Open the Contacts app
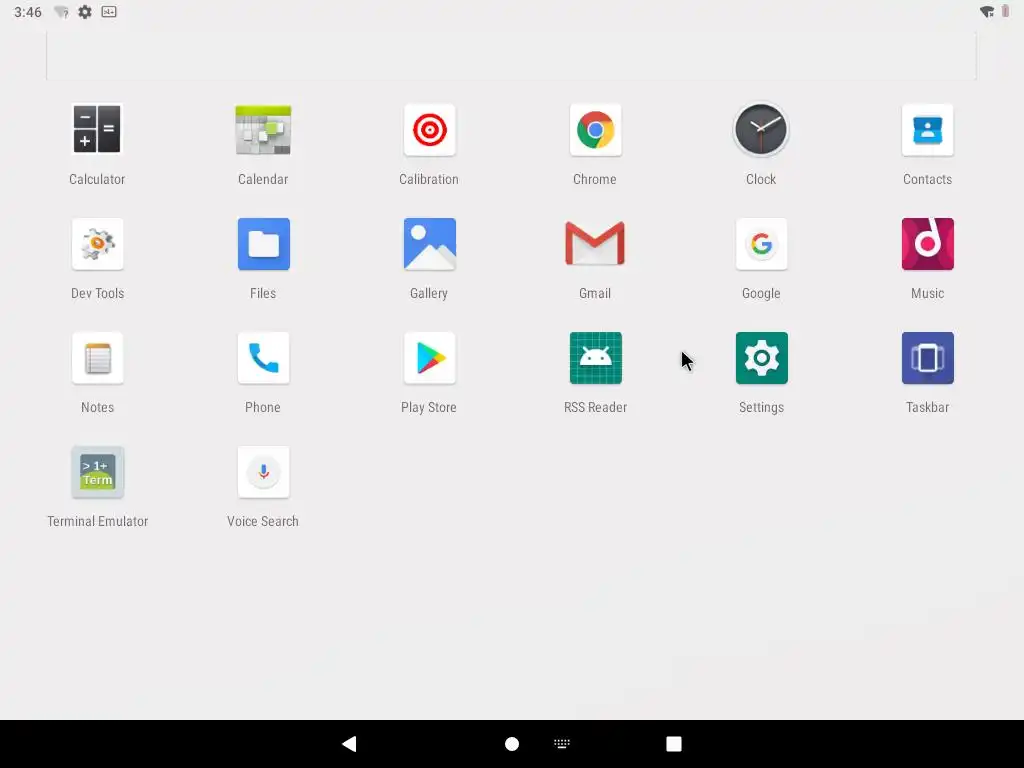 tap(927, 129)
